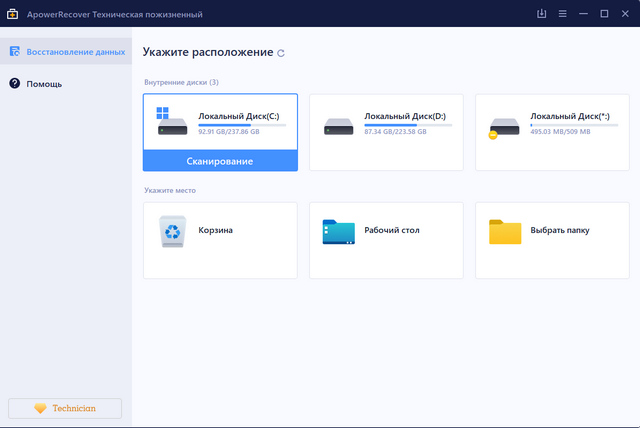Click the diamond icon on Technician button
This screenshot has height=428, width=640.
point(40,408)
